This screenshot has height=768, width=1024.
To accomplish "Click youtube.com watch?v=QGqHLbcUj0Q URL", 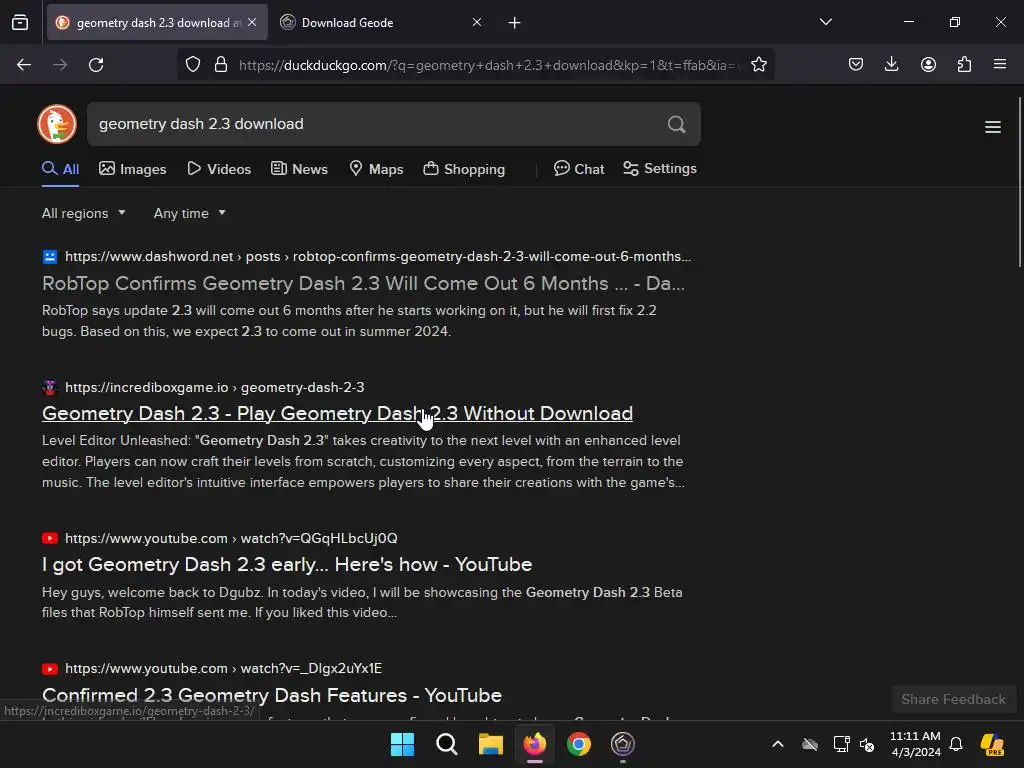I will [231, 538].
